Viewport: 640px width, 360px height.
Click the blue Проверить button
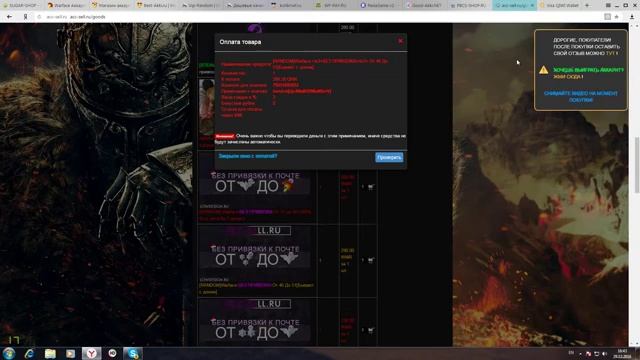(x=389, y=157)
